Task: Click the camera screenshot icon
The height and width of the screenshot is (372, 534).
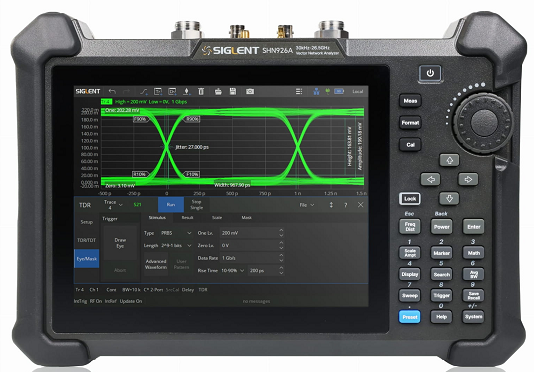Action: coord(250,91)
